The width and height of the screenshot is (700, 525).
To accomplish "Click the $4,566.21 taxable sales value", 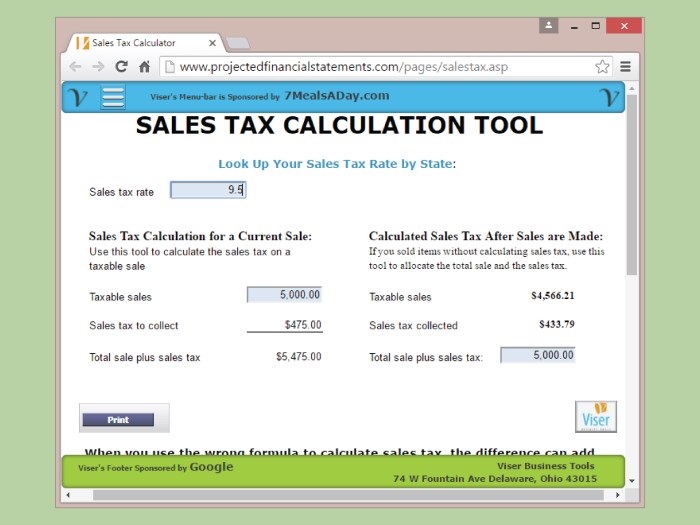I will [553, 296].
